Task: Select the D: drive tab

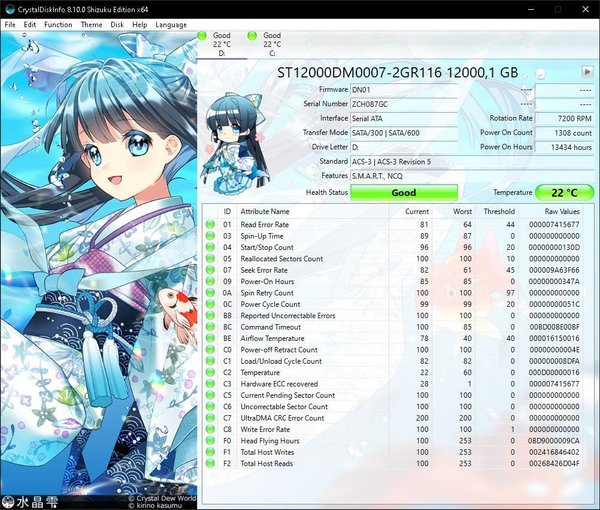Action: tap(222, 44)
